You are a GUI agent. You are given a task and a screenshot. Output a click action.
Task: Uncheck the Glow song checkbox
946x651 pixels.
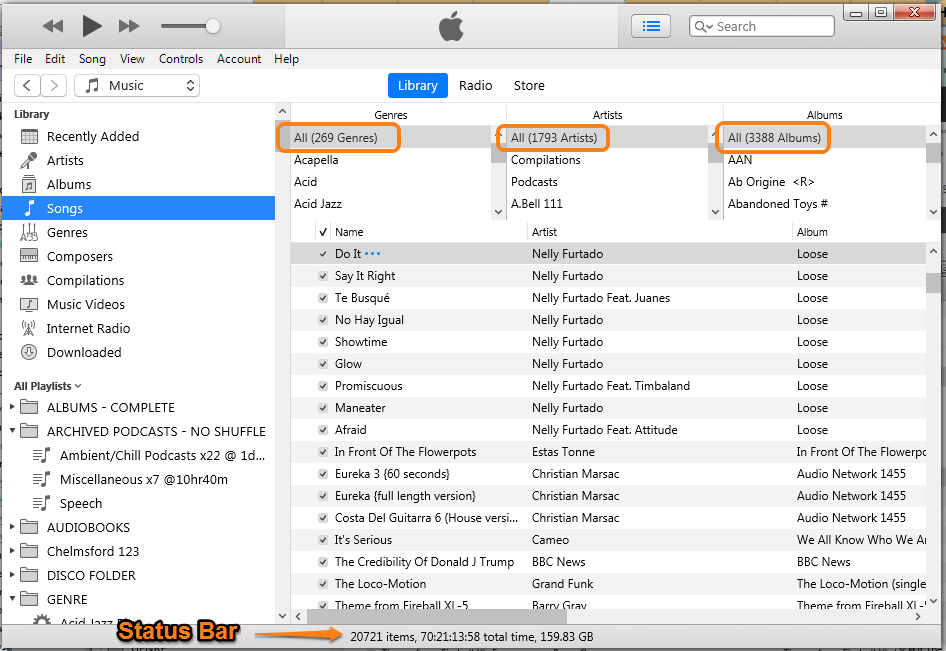(x=323, y=364)
